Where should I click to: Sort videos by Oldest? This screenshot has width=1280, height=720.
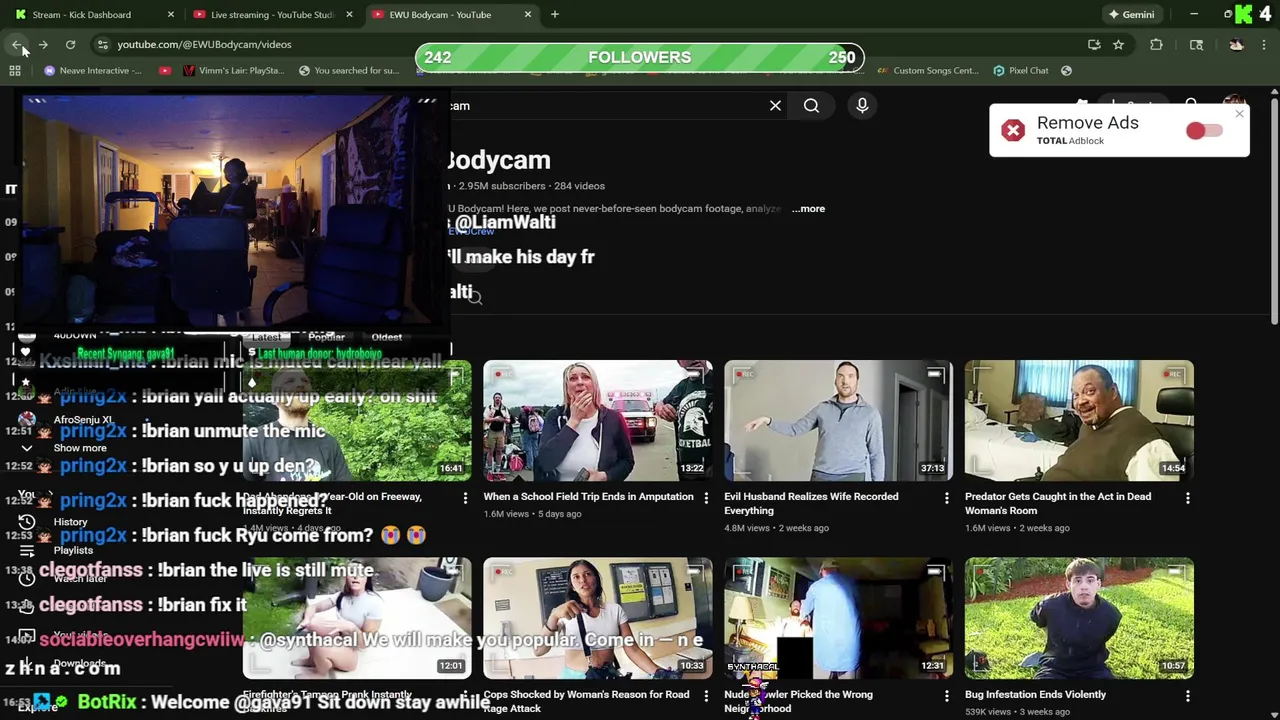tap(386, 337)
